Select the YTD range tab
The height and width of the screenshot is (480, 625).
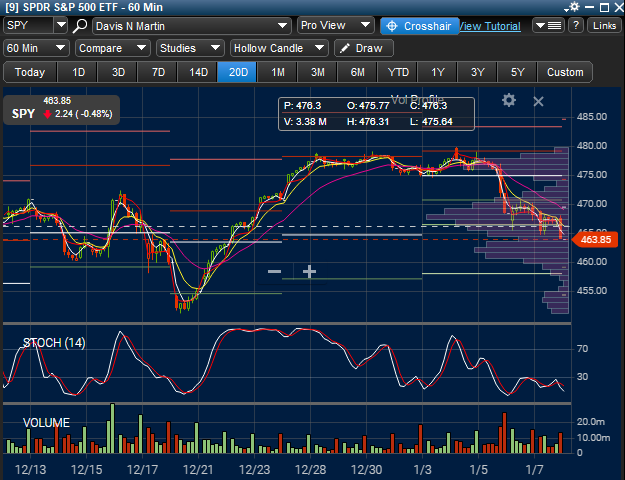[x=398, y=72]
